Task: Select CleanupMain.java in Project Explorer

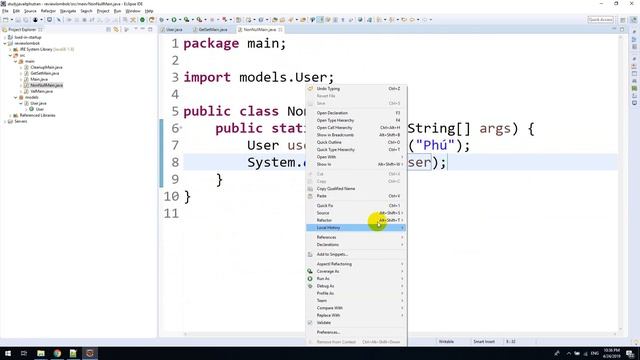Action: [46, 67]
